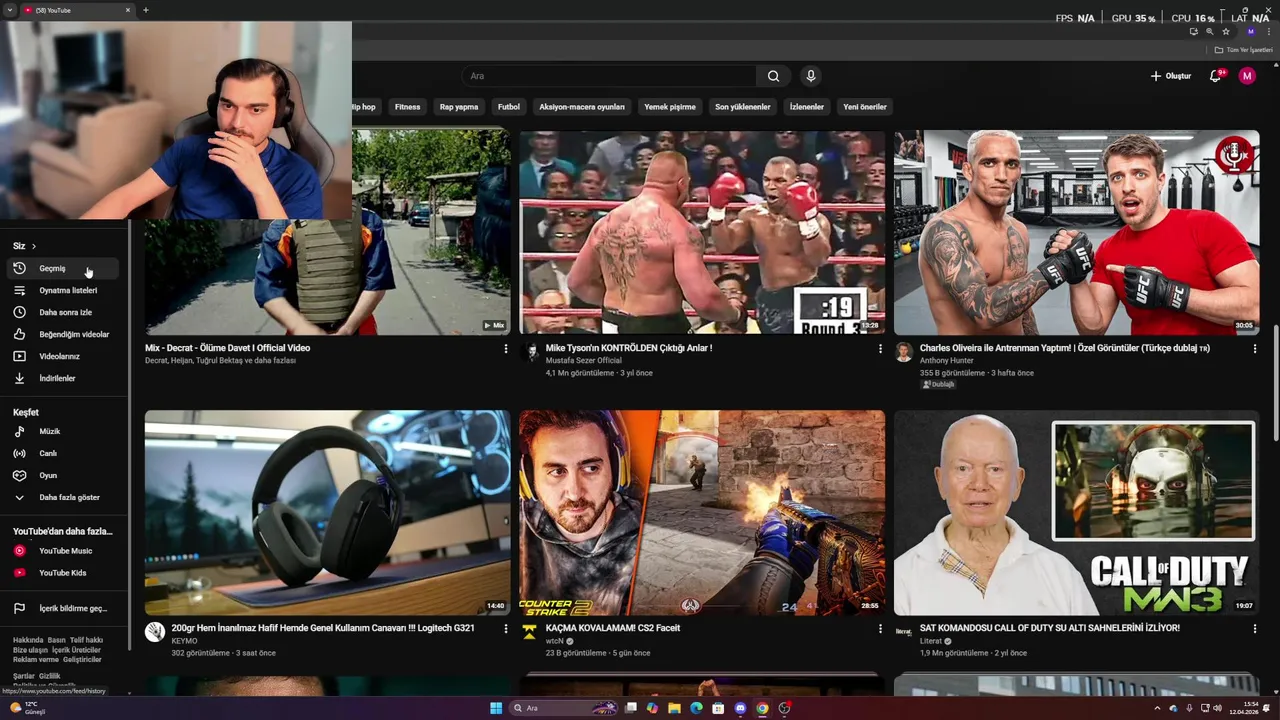Bookmark page with Chrome star icon
1280x720 pixels.
coord(1226,32)
